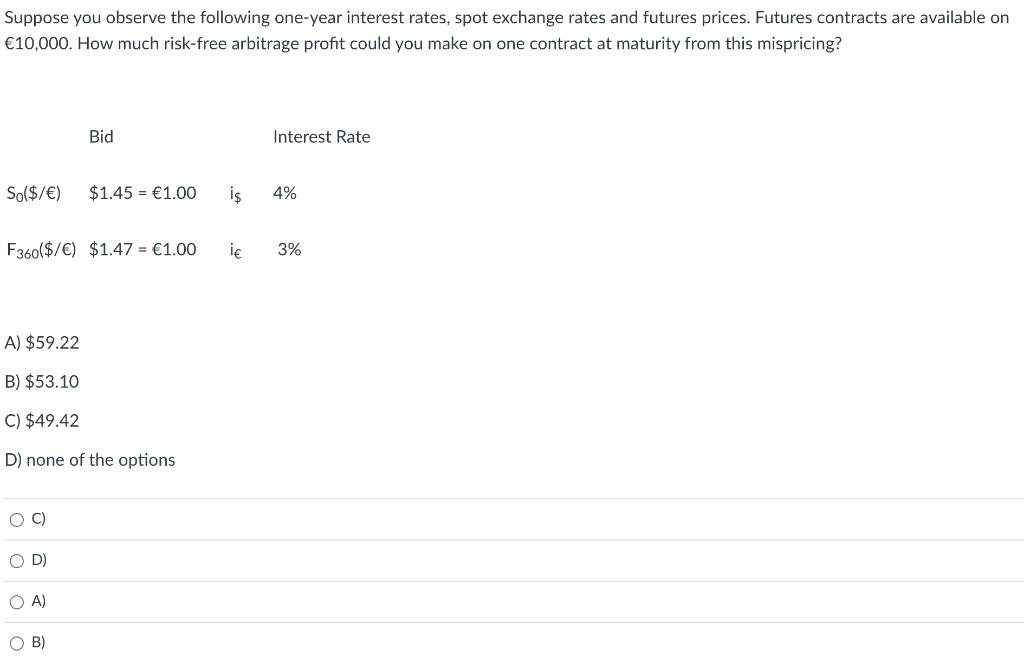Click the Bid column header

coord(101,137)
